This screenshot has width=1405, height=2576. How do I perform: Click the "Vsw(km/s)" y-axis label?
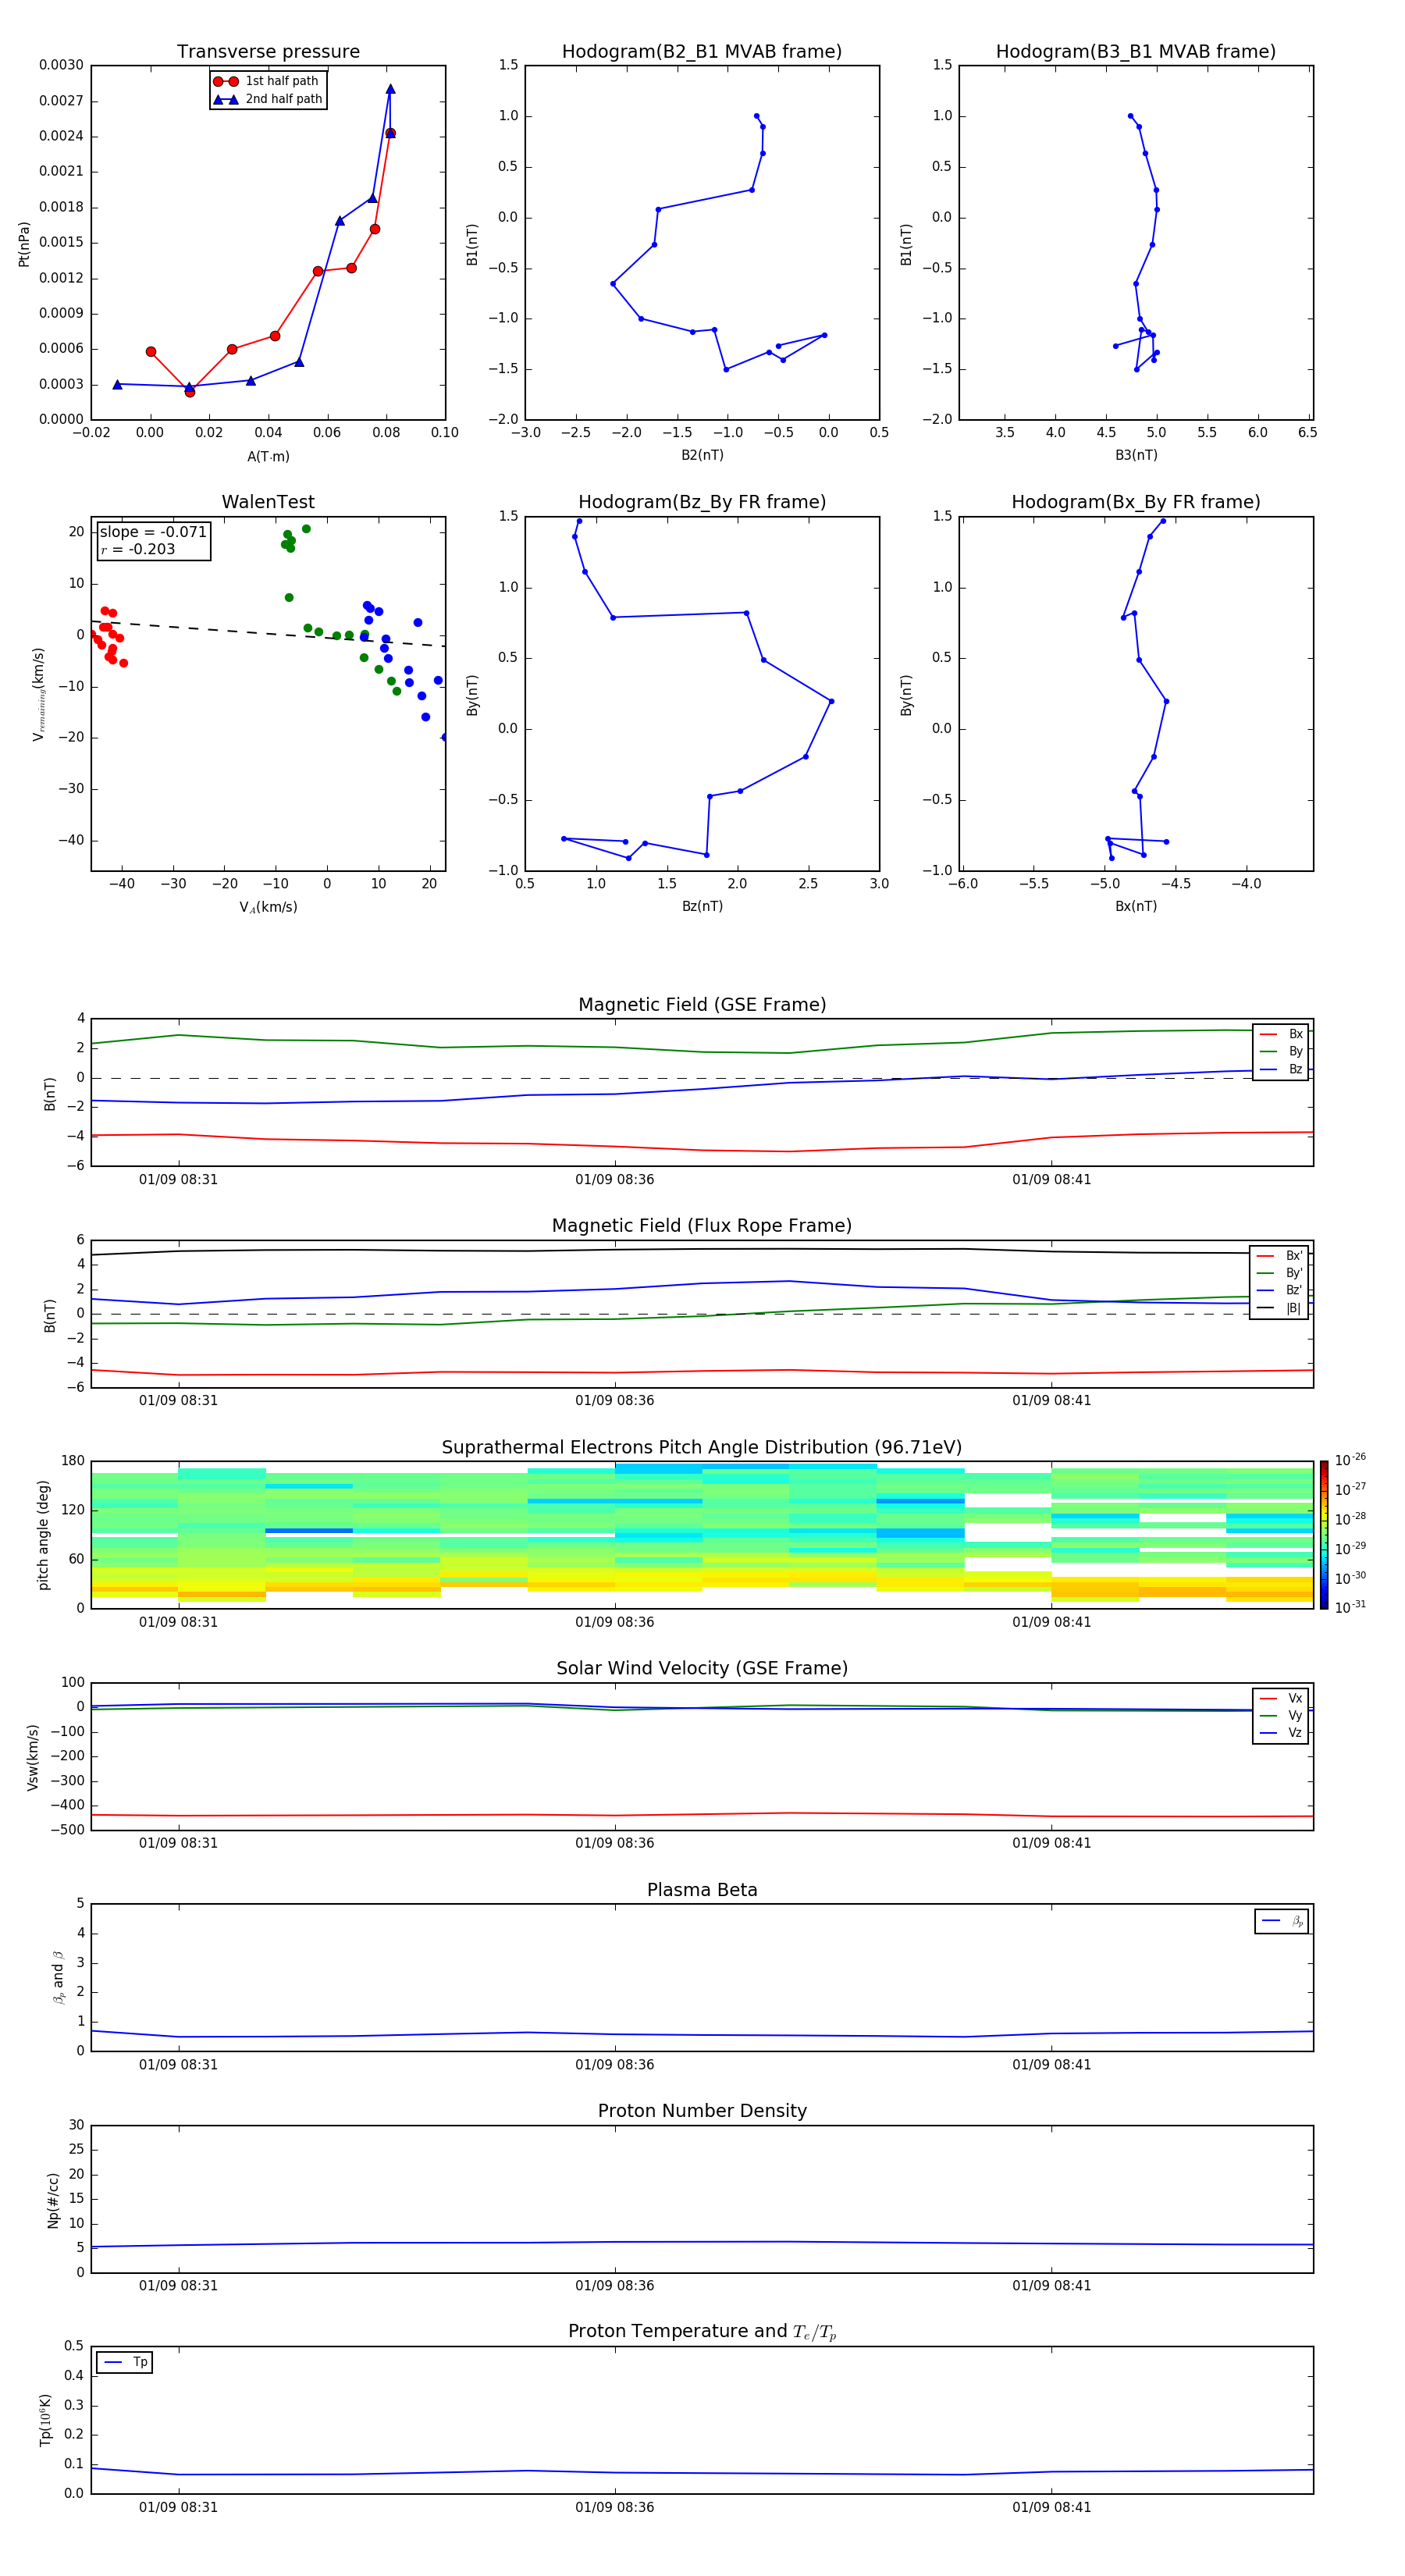pos(33,1757)
